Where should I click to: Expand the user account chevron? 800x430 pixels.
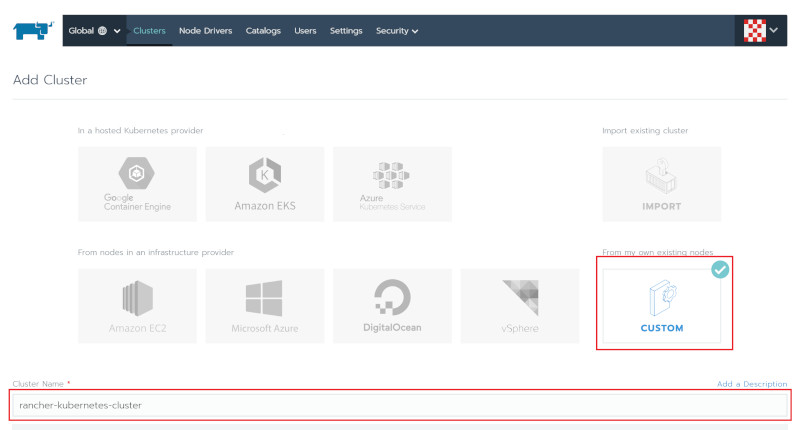(x=774, y=30)
